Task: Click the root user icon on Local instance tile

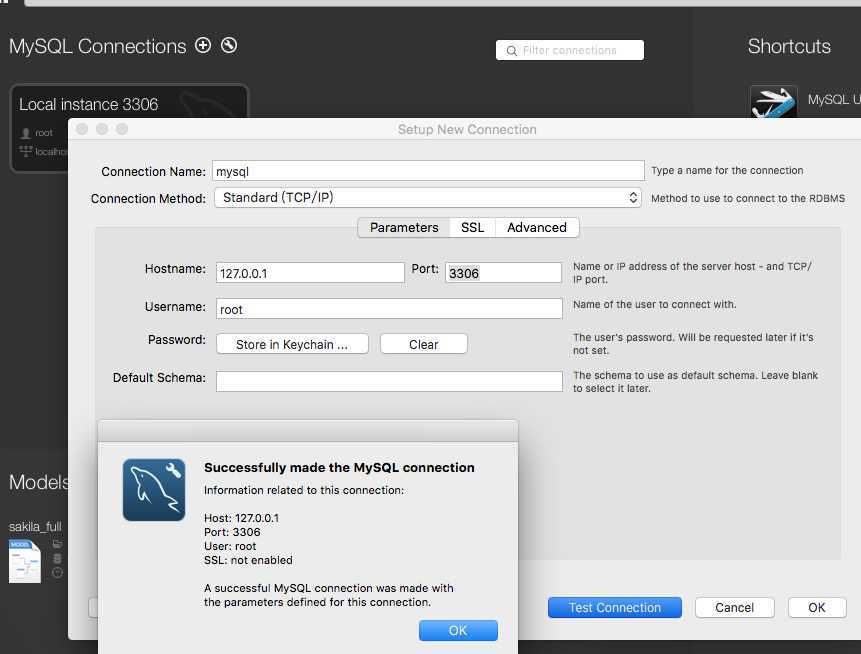Action: click(26, 133)
